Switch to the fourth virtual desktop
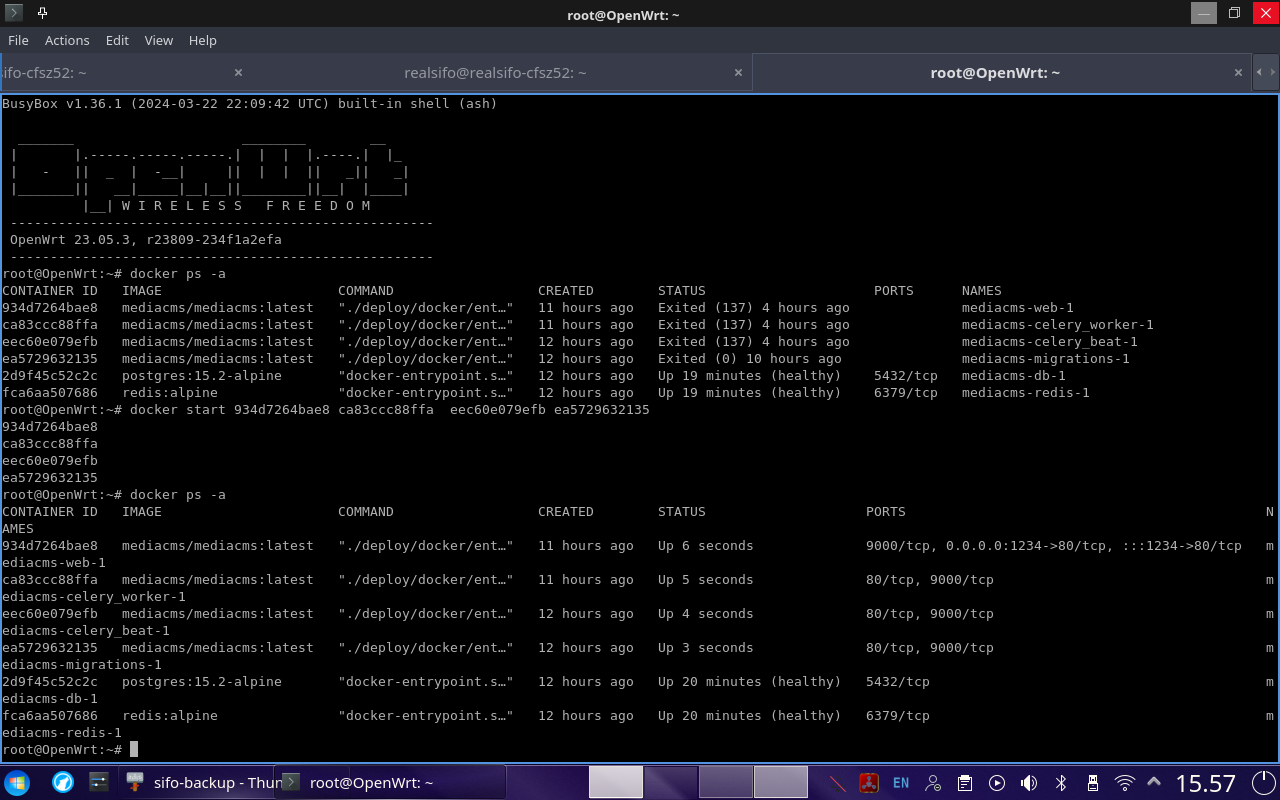 pos(780,782)
